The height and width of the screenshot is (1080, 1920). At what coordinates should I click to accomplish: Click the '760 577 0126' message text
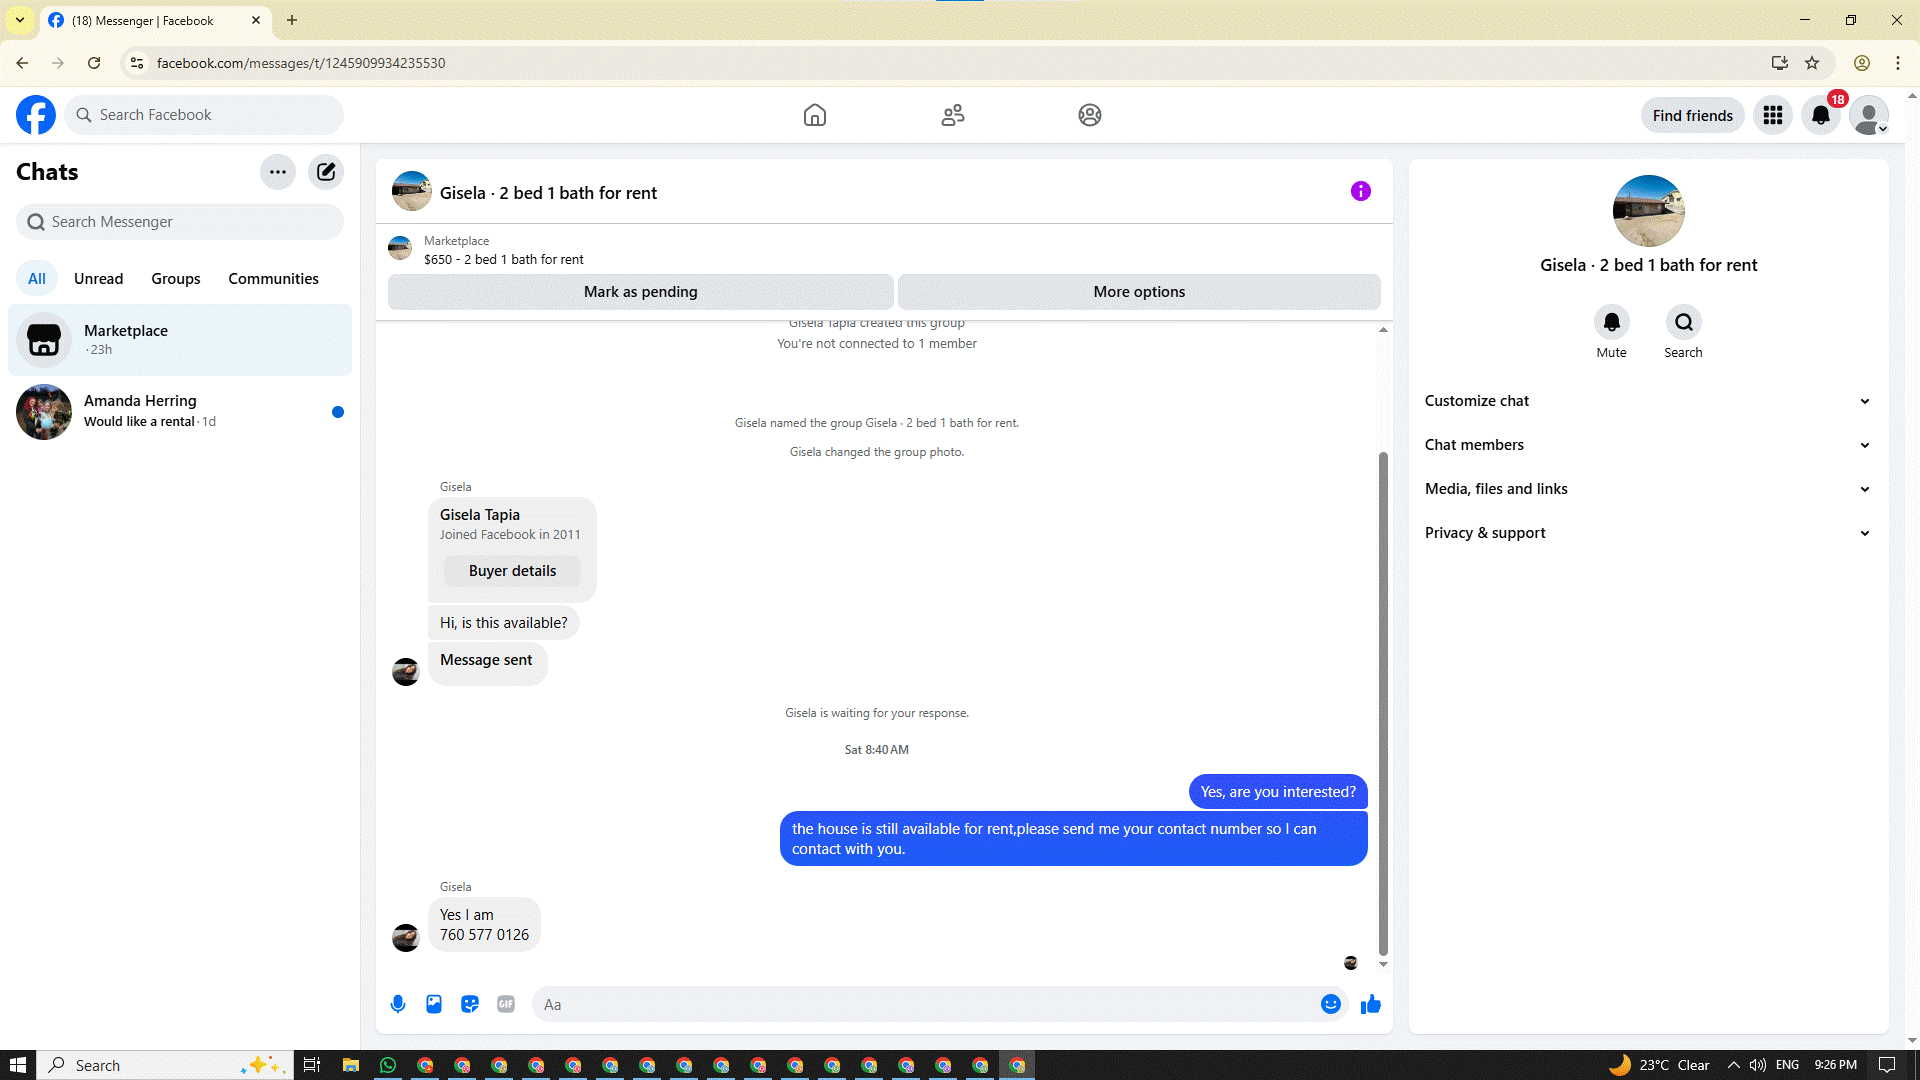pyautogui.click(x=484, y=935)
